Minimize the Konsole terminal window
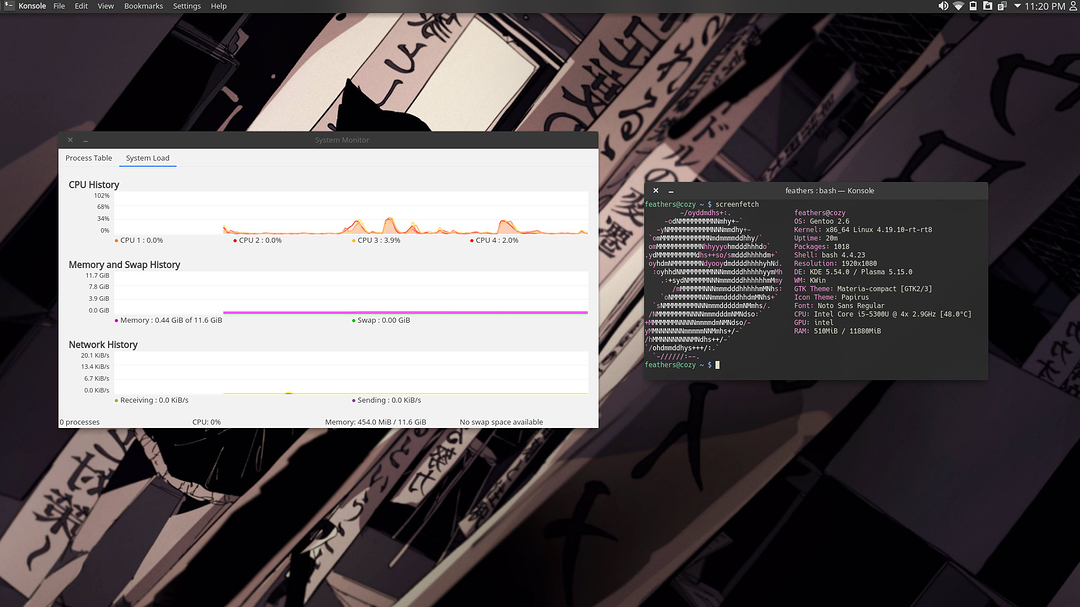 (x=671, y=191)
